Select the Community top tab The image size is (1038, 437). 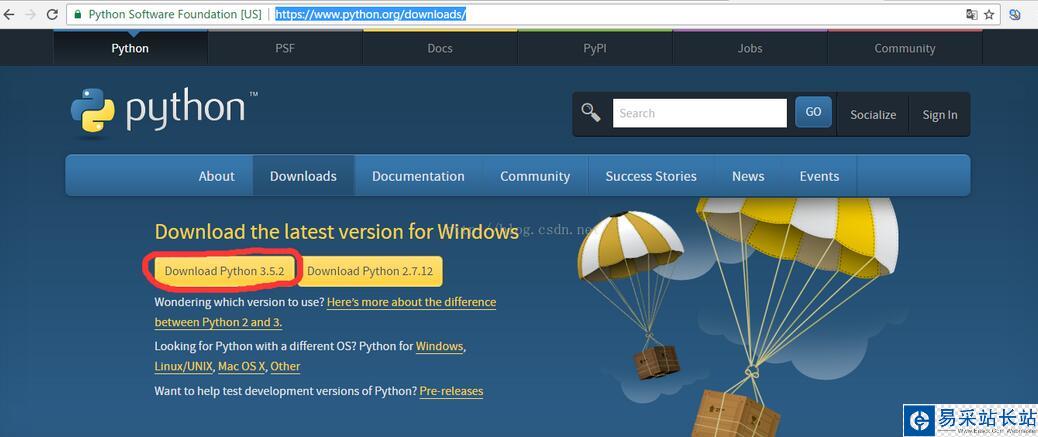click(905, 48)
